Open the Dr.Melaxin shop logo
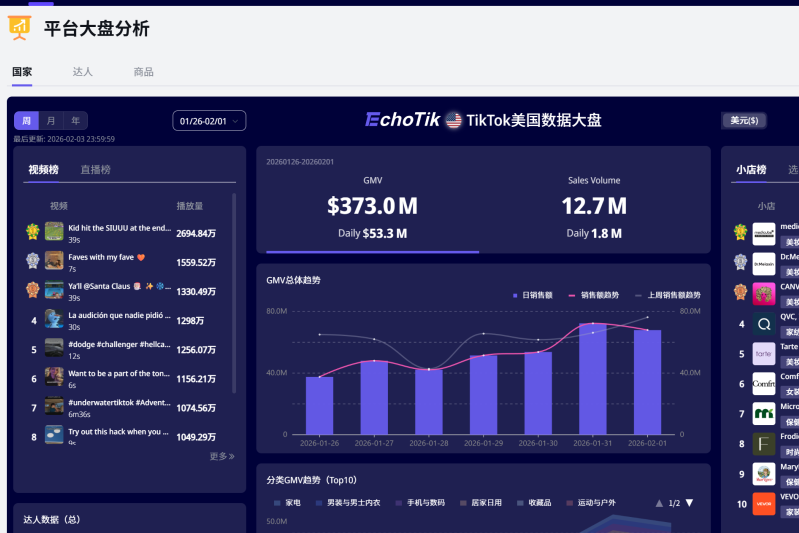The image size is (799, 533). click(x=764, y=264)
